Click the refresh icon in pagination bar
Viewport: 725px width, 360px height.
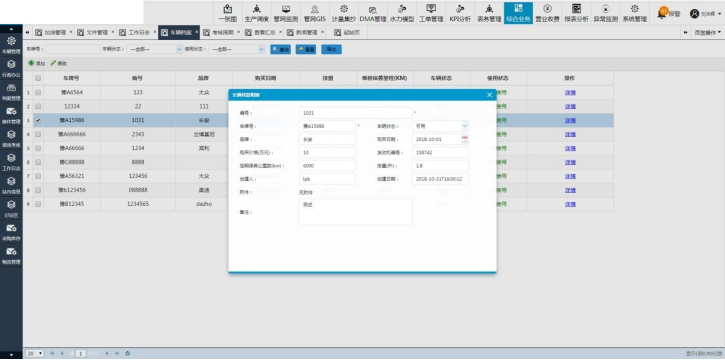(x=128, y=354)
